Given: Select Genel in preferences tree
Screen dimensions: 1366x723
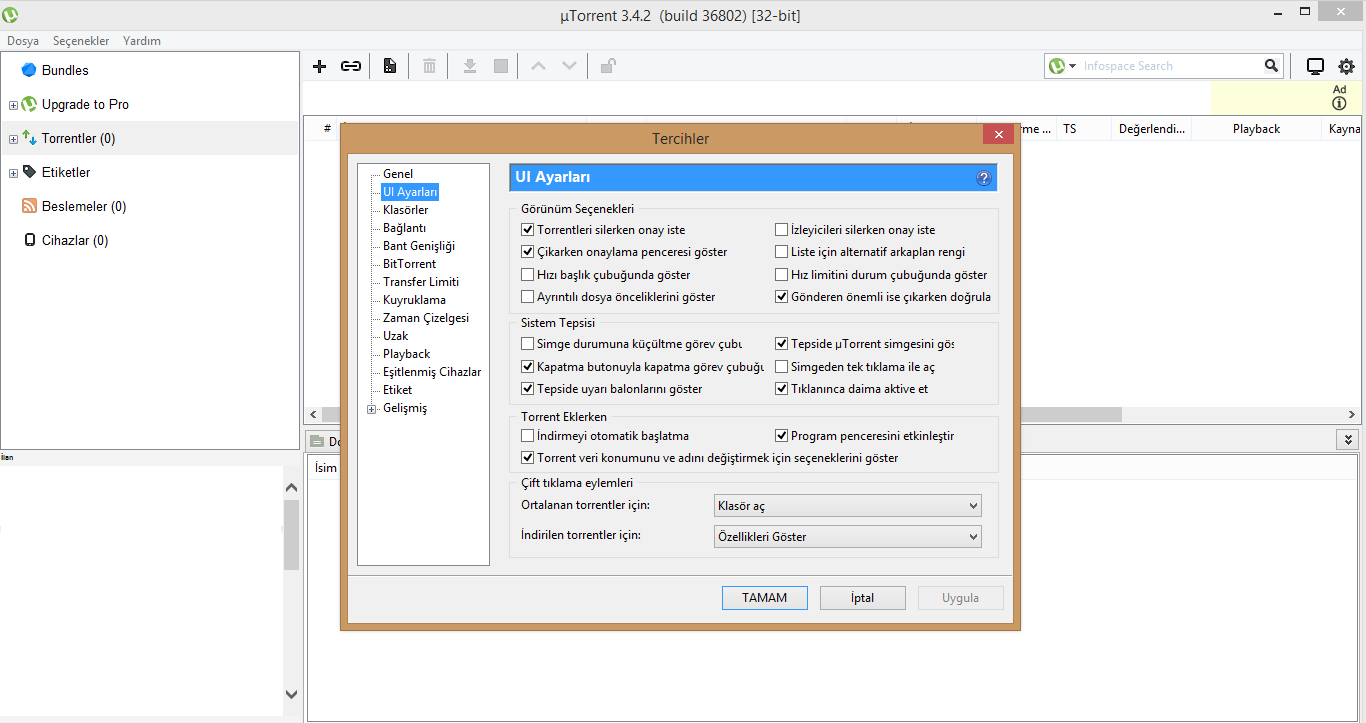Looking at the screenshot, I should tap(398, 174).
